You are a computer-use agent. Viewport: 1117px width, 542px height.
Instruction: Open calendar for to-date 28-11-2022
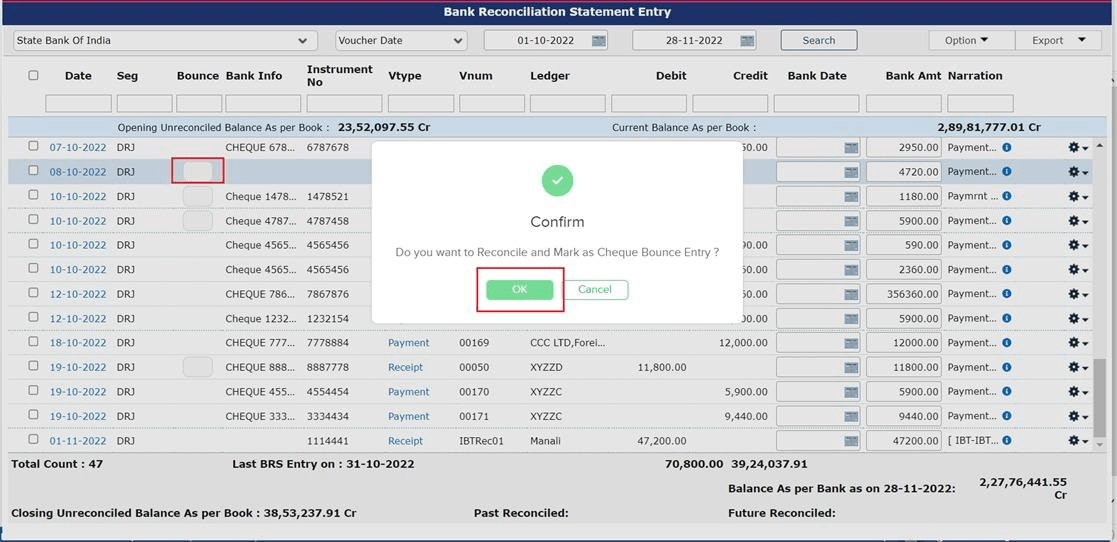pyautogui.click(x=747, y=41)
